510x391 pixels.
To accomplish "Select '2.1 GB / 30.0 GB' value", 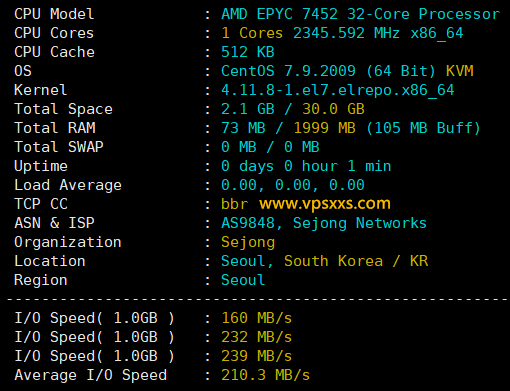I will (293, 109).
